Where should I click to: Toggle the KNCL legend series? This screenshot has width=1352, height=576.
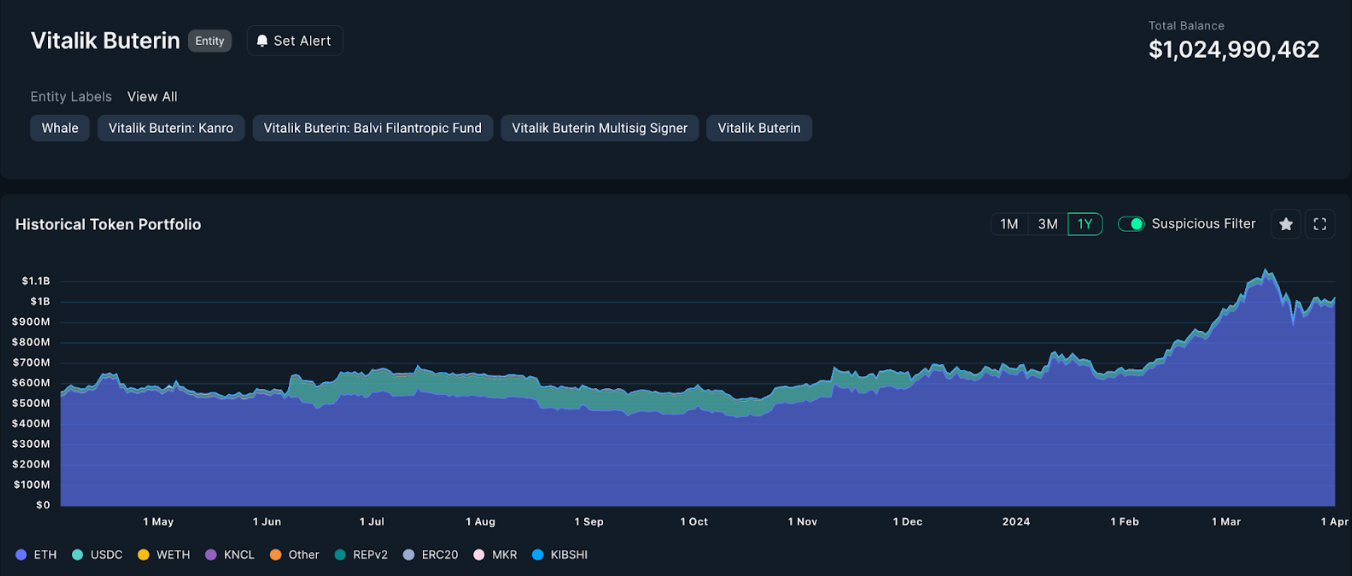[x=230, y=555]
